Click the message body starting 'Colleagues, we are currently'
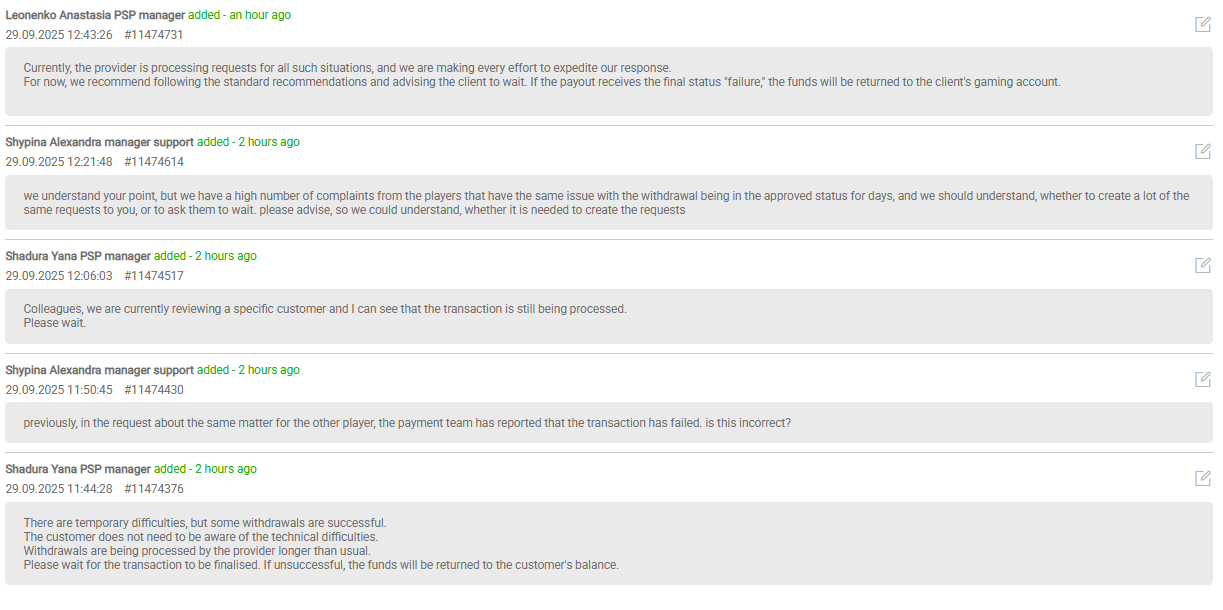The image size is (1223, 610). [x=608, y=316]
